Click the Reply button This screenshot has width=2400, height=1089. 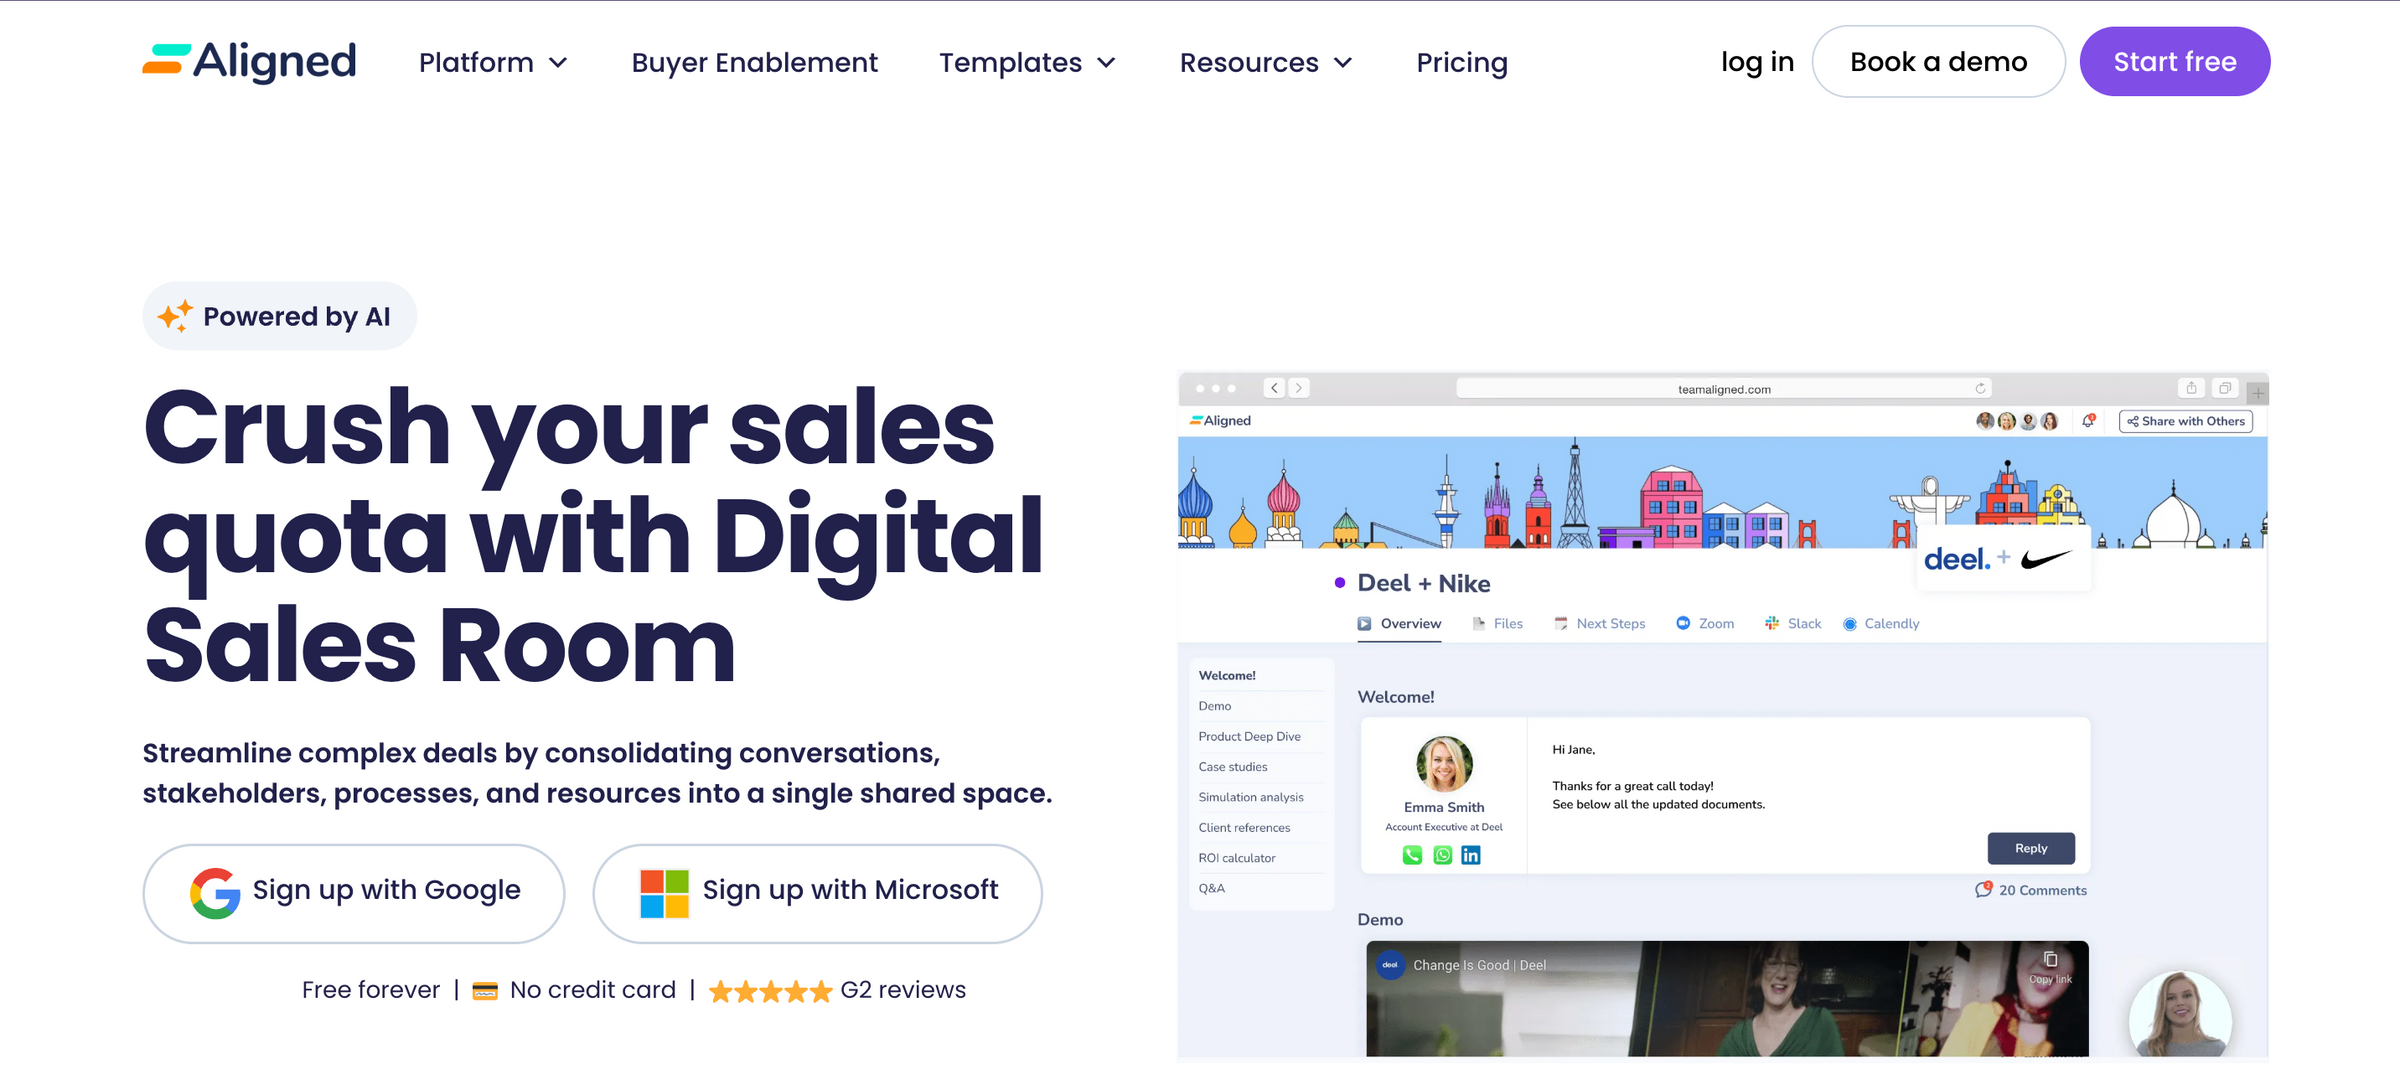pyautogui.click(x=2031, y=848)
